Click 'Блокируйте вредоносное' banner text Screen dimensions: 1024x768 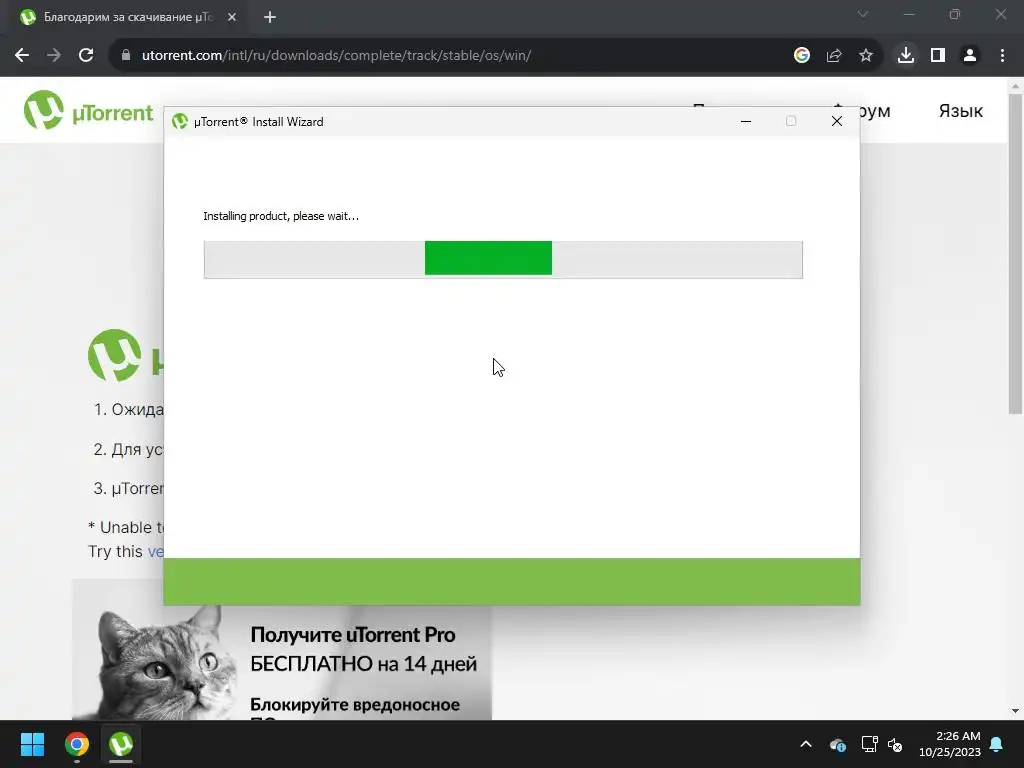pos(355,705)
